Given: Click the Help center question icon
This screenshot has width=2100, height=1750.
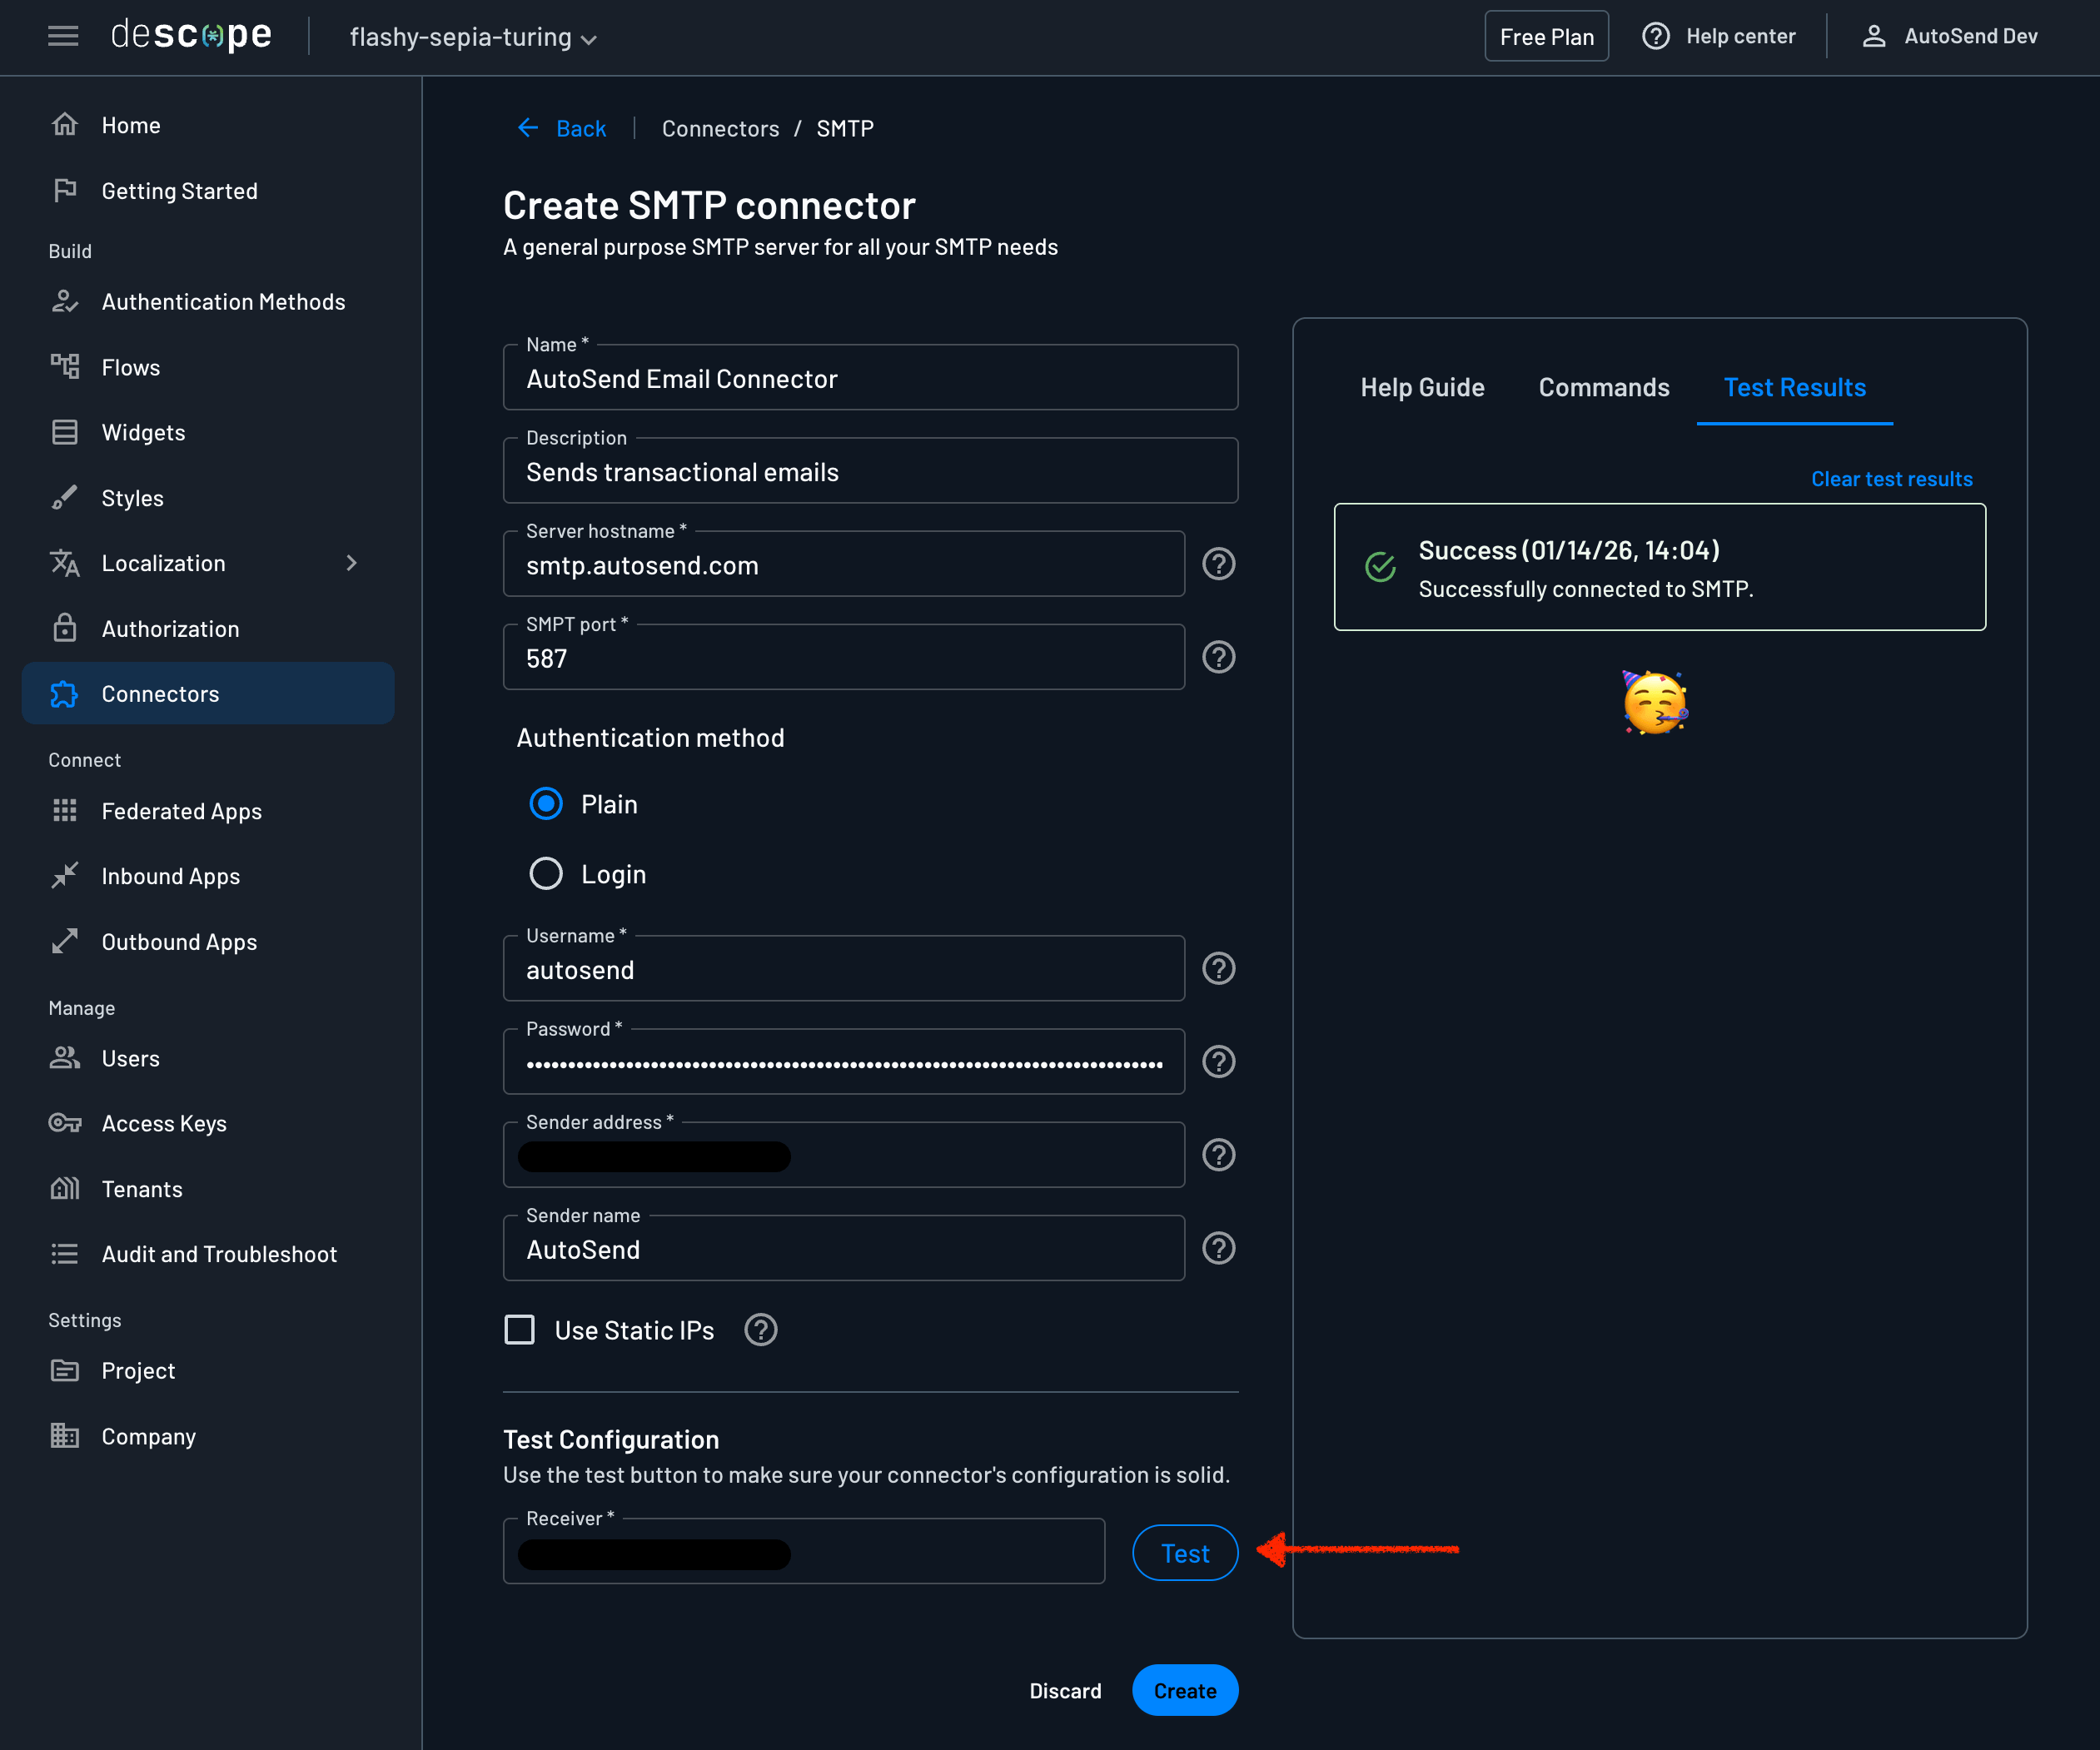Looking at the screenshot, I should (1656, 37).
